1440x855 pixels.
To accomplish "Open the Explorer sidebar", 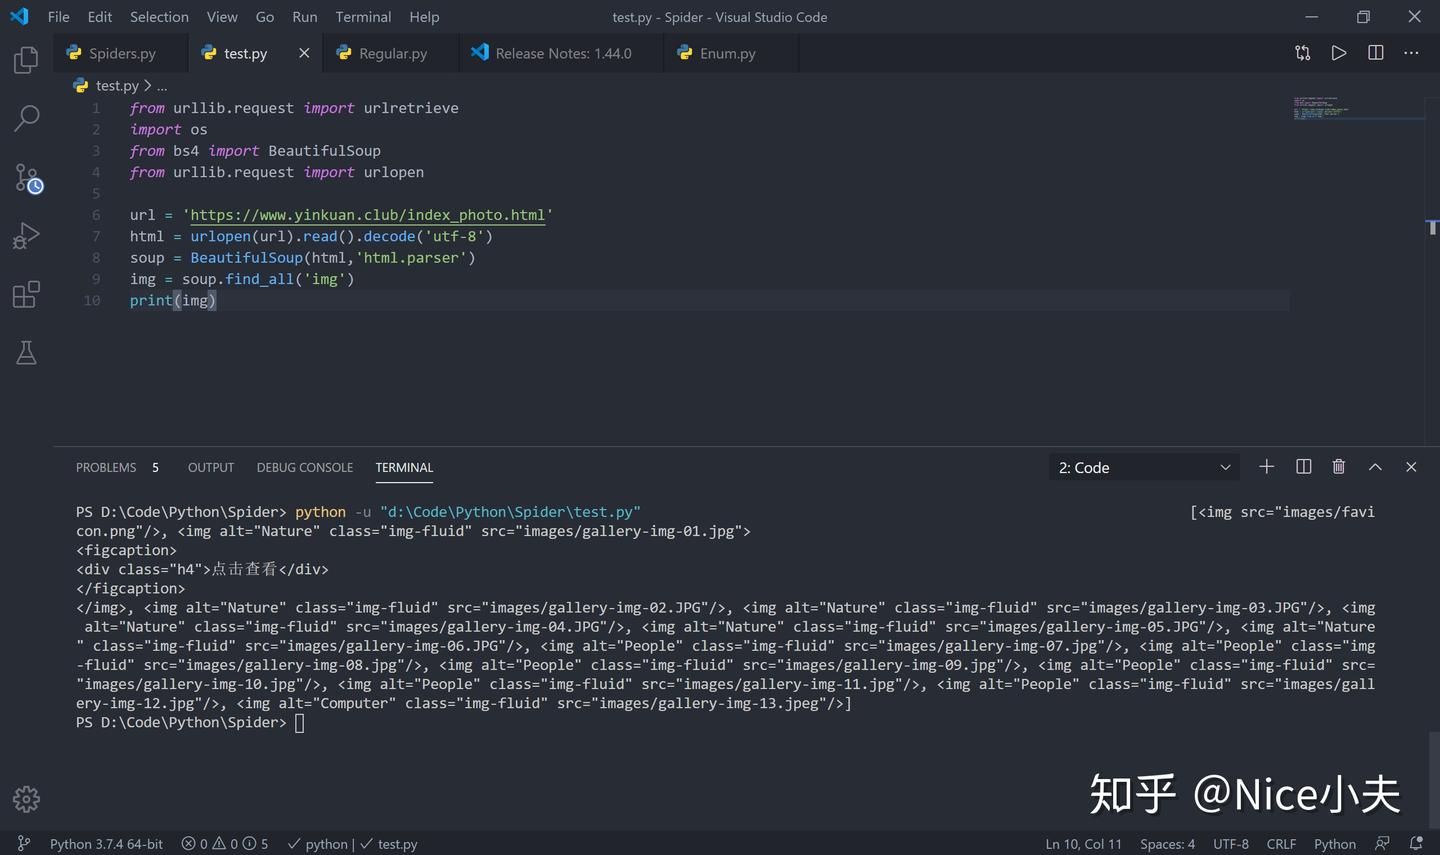I will (x=25, y=59).
